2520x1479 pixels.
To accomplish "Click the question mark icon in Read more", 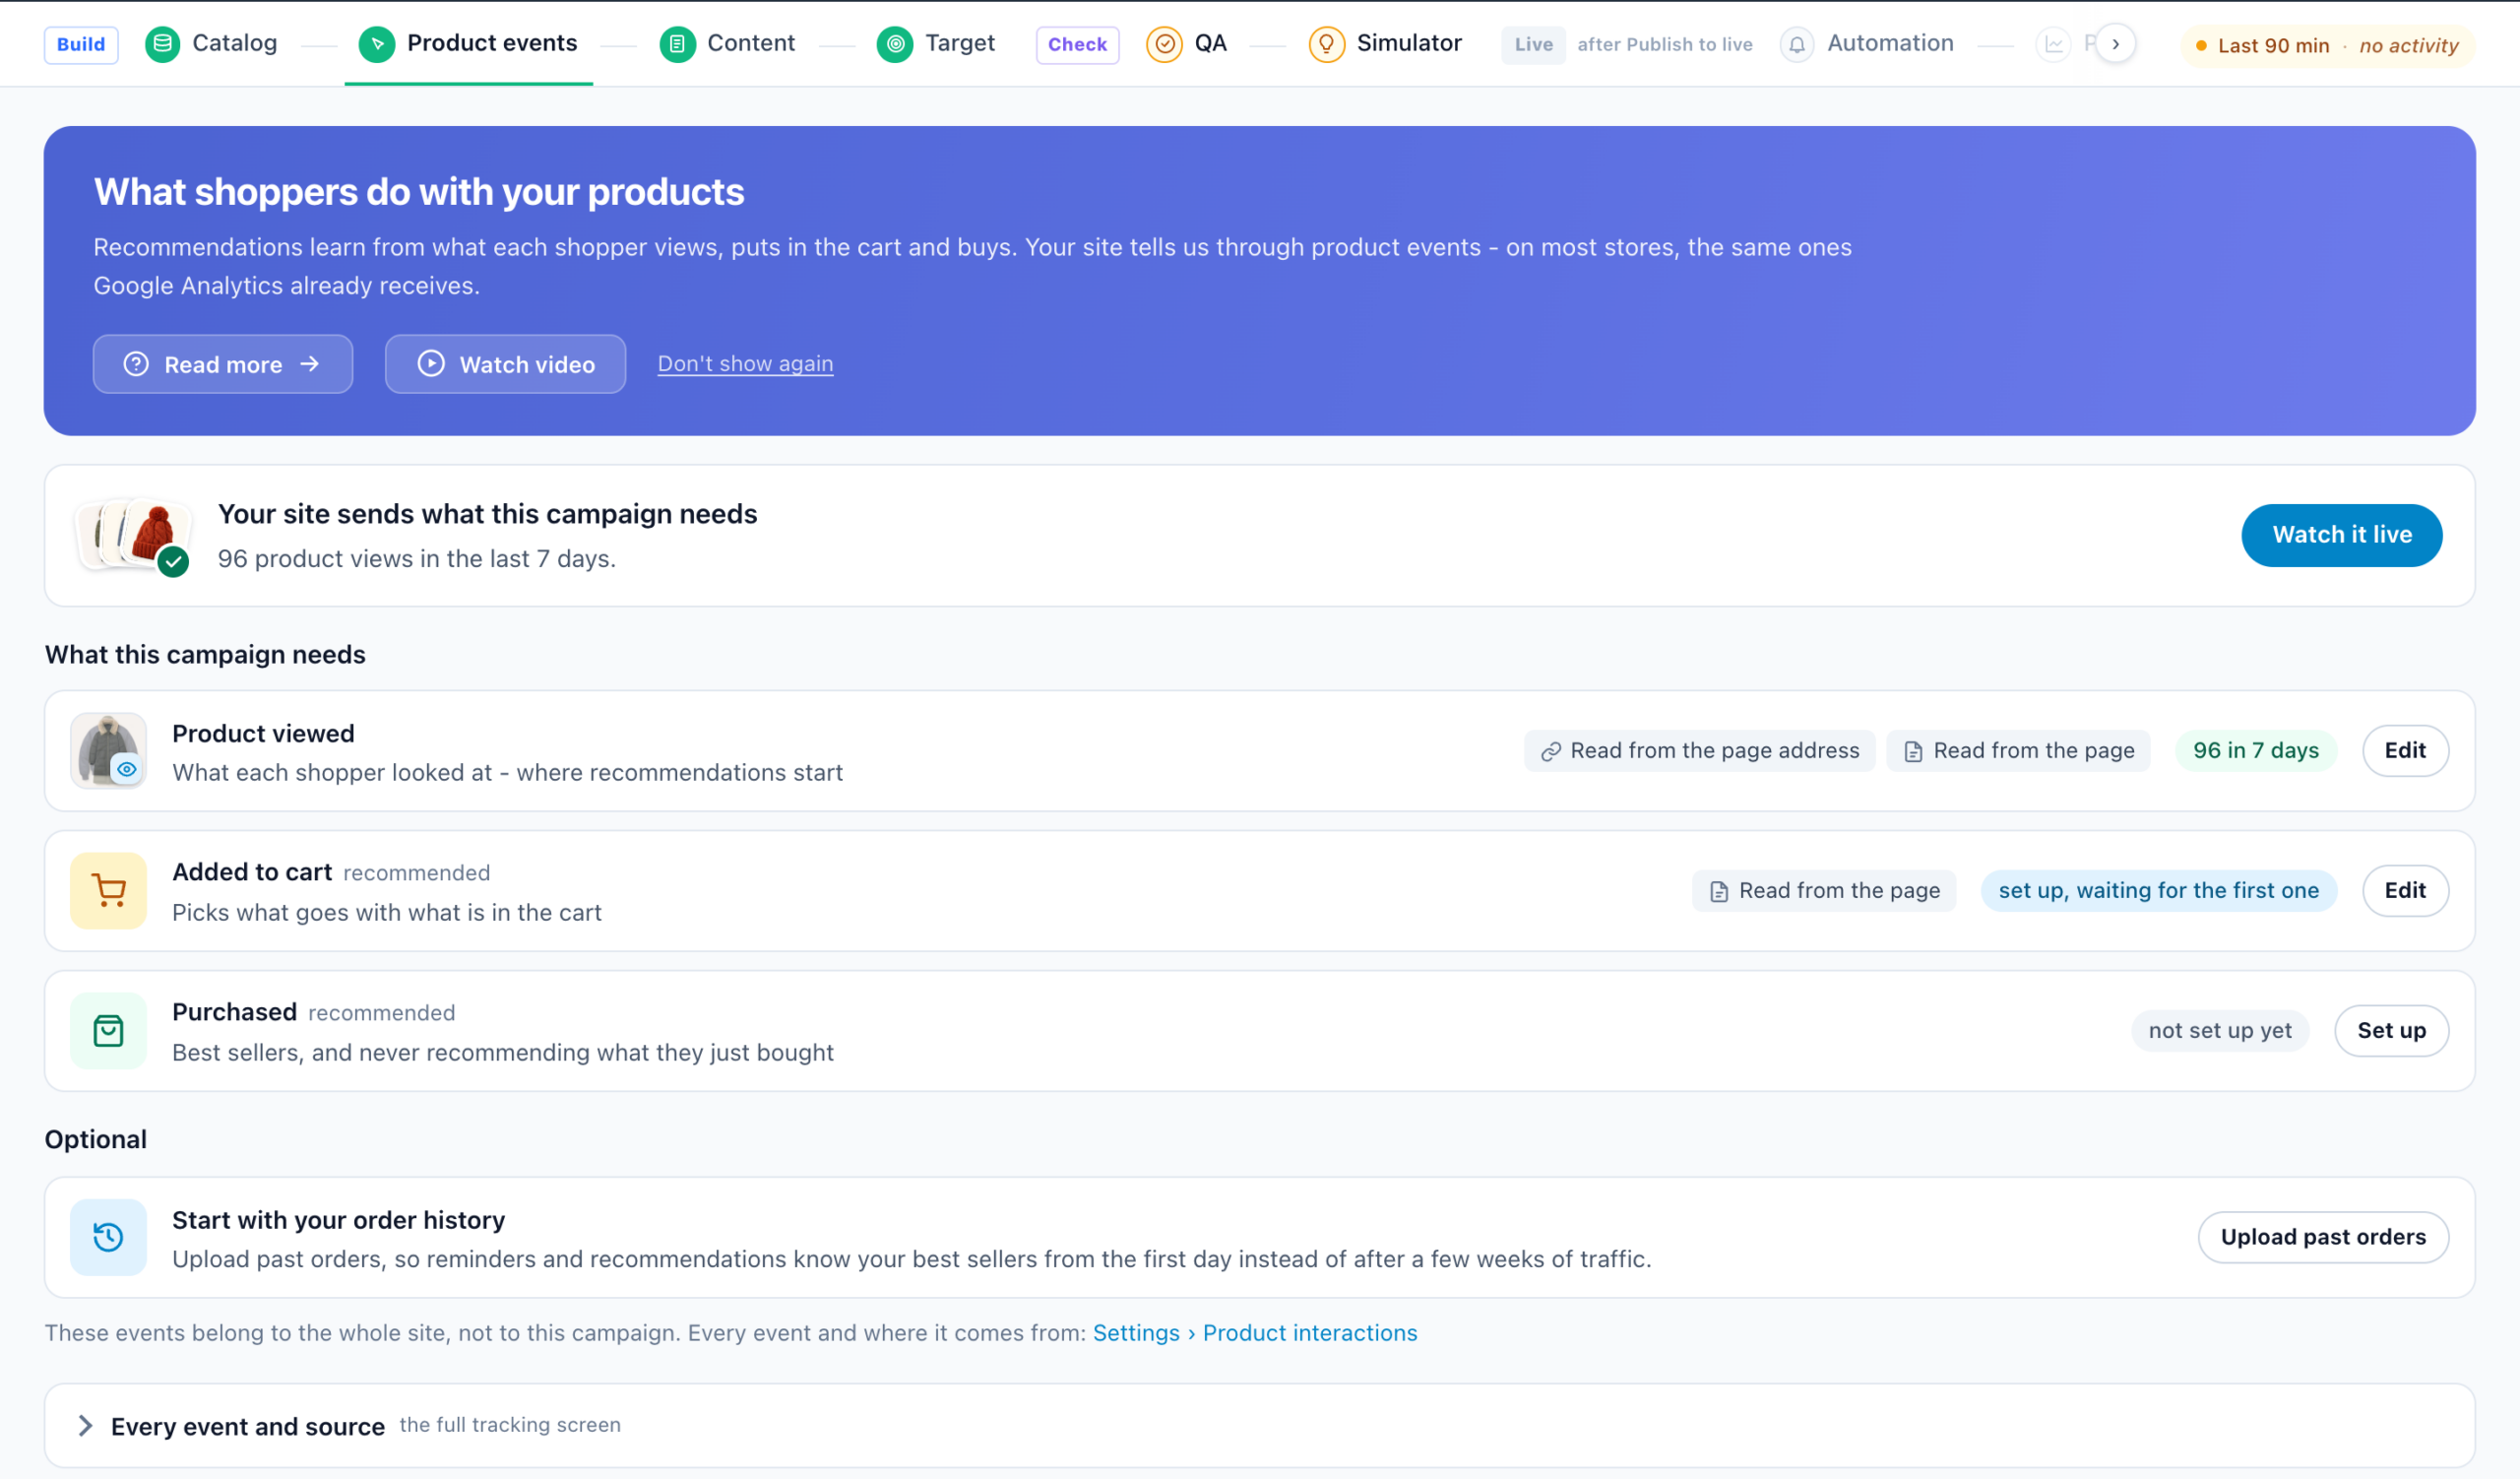I will 136,364.
